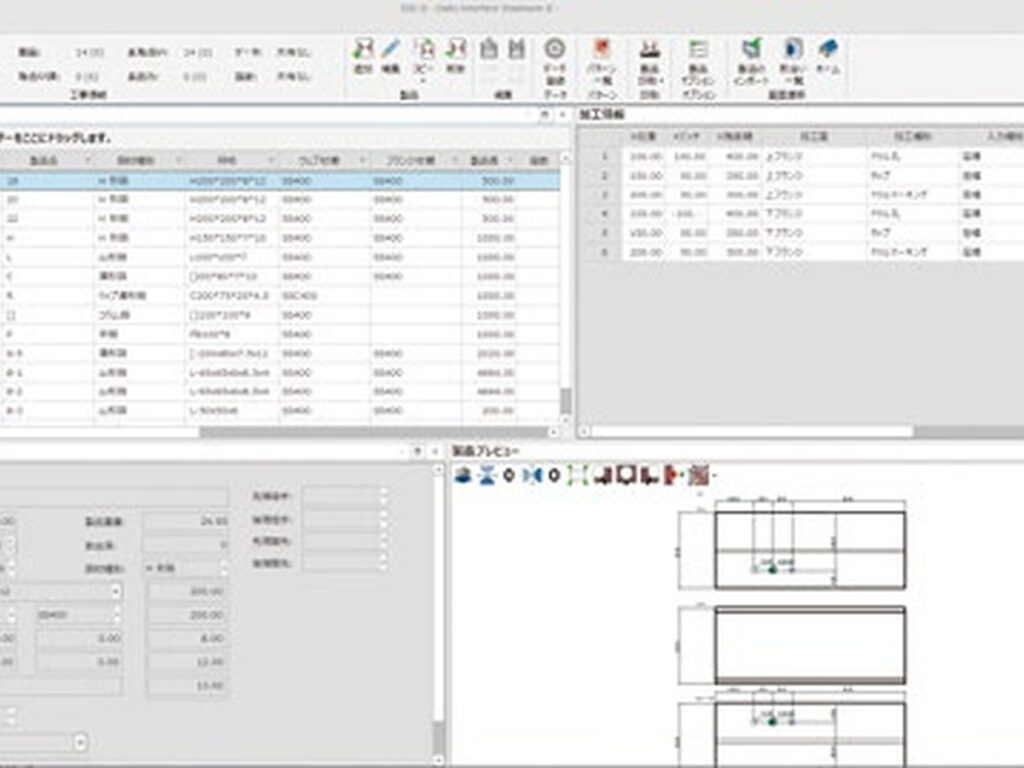Viewport: 1024px width, 768px height.
Task: Click the dark bracket icon before the square frame icon
Action: pos(604,475)
